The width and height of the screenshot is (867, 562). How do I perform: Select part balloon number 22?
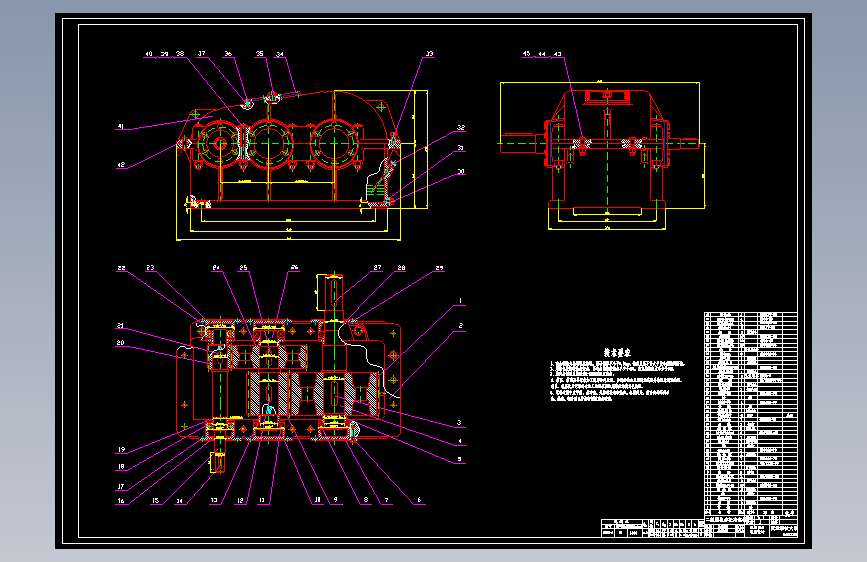(x=121, y=268)
